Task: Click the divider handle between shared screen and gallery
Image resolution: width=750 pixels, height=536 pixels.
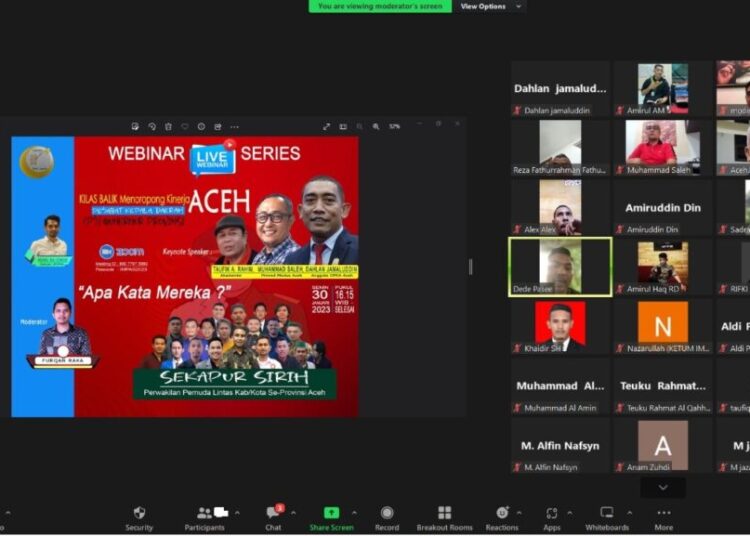Action: [x=471, y=267]
